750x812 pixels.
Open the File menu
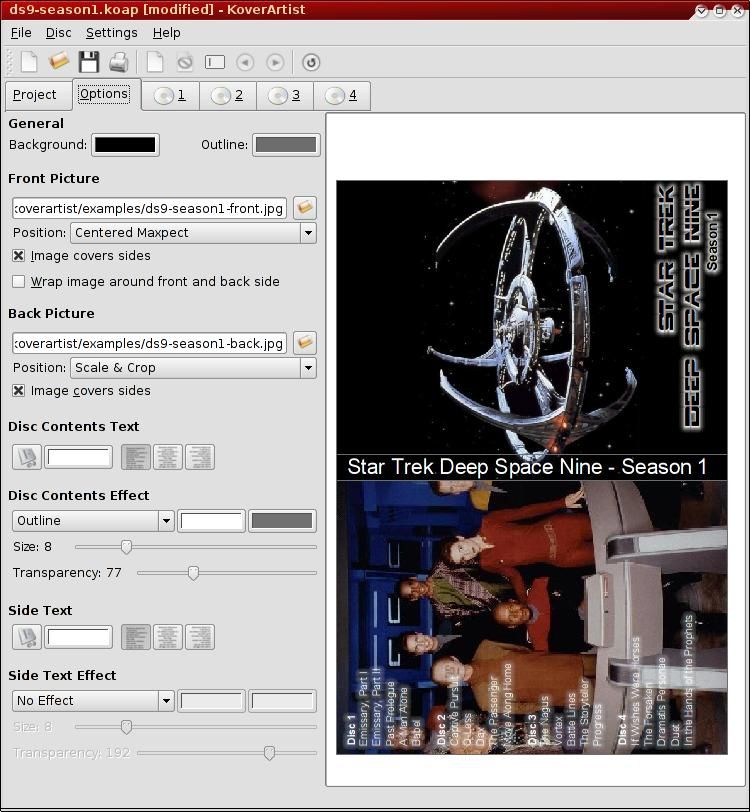pyautogui.click(x=21, y=33)
